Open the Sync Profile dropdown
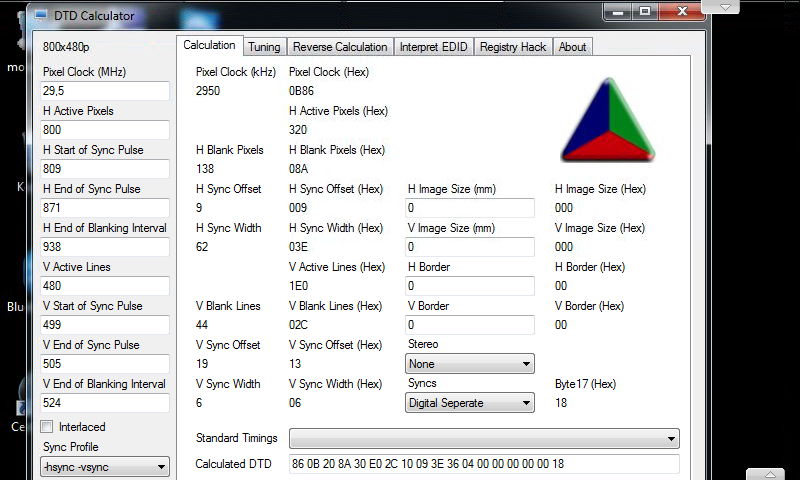Viewport: 800px width, 480px height. (104, 467)
